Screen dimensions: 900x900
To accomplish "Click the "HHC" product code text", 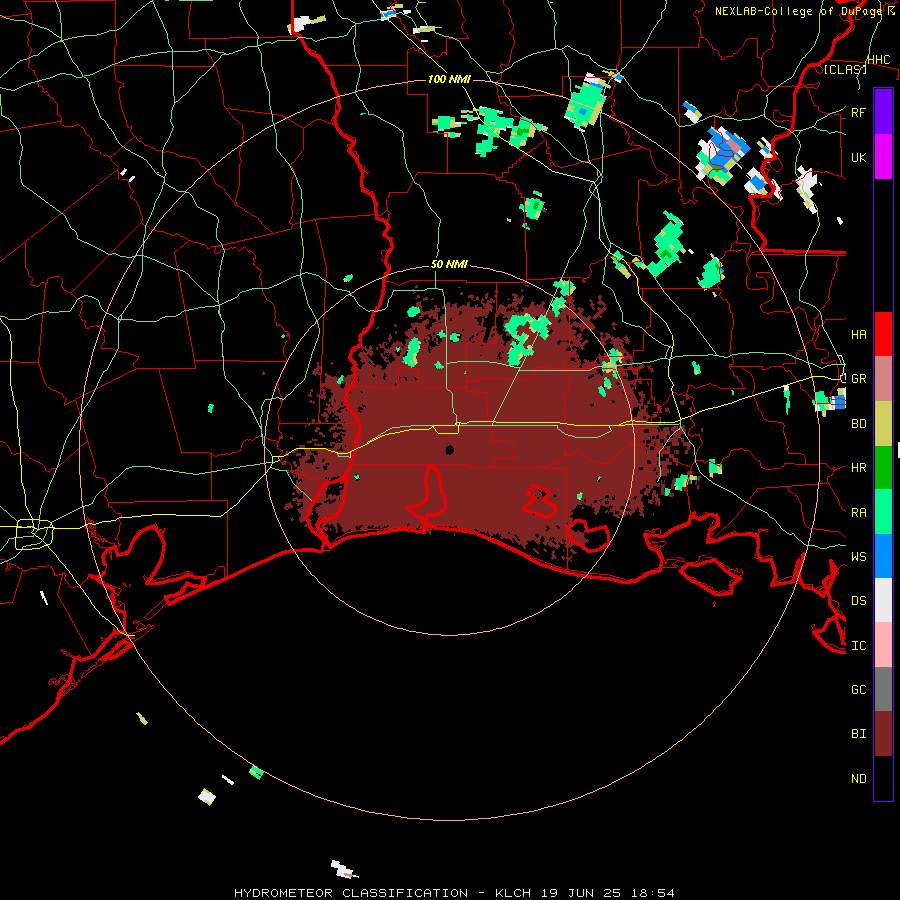I will (878, 60).
